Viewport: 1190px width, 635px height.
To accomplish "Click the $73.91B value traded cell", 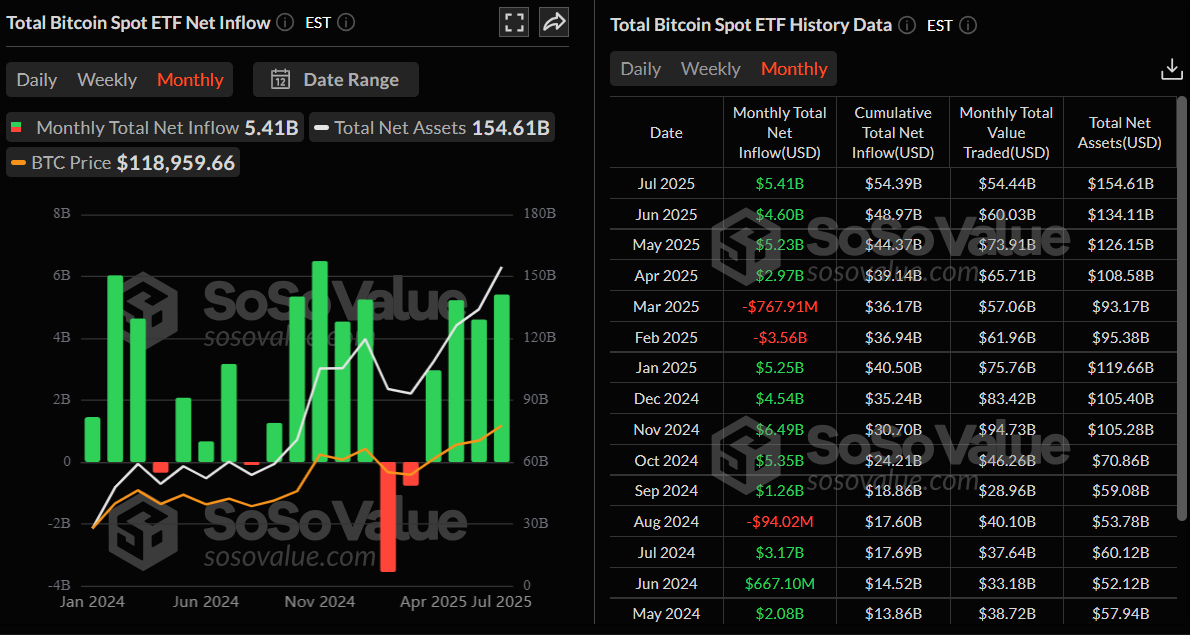I will [x=1006, y=245].
